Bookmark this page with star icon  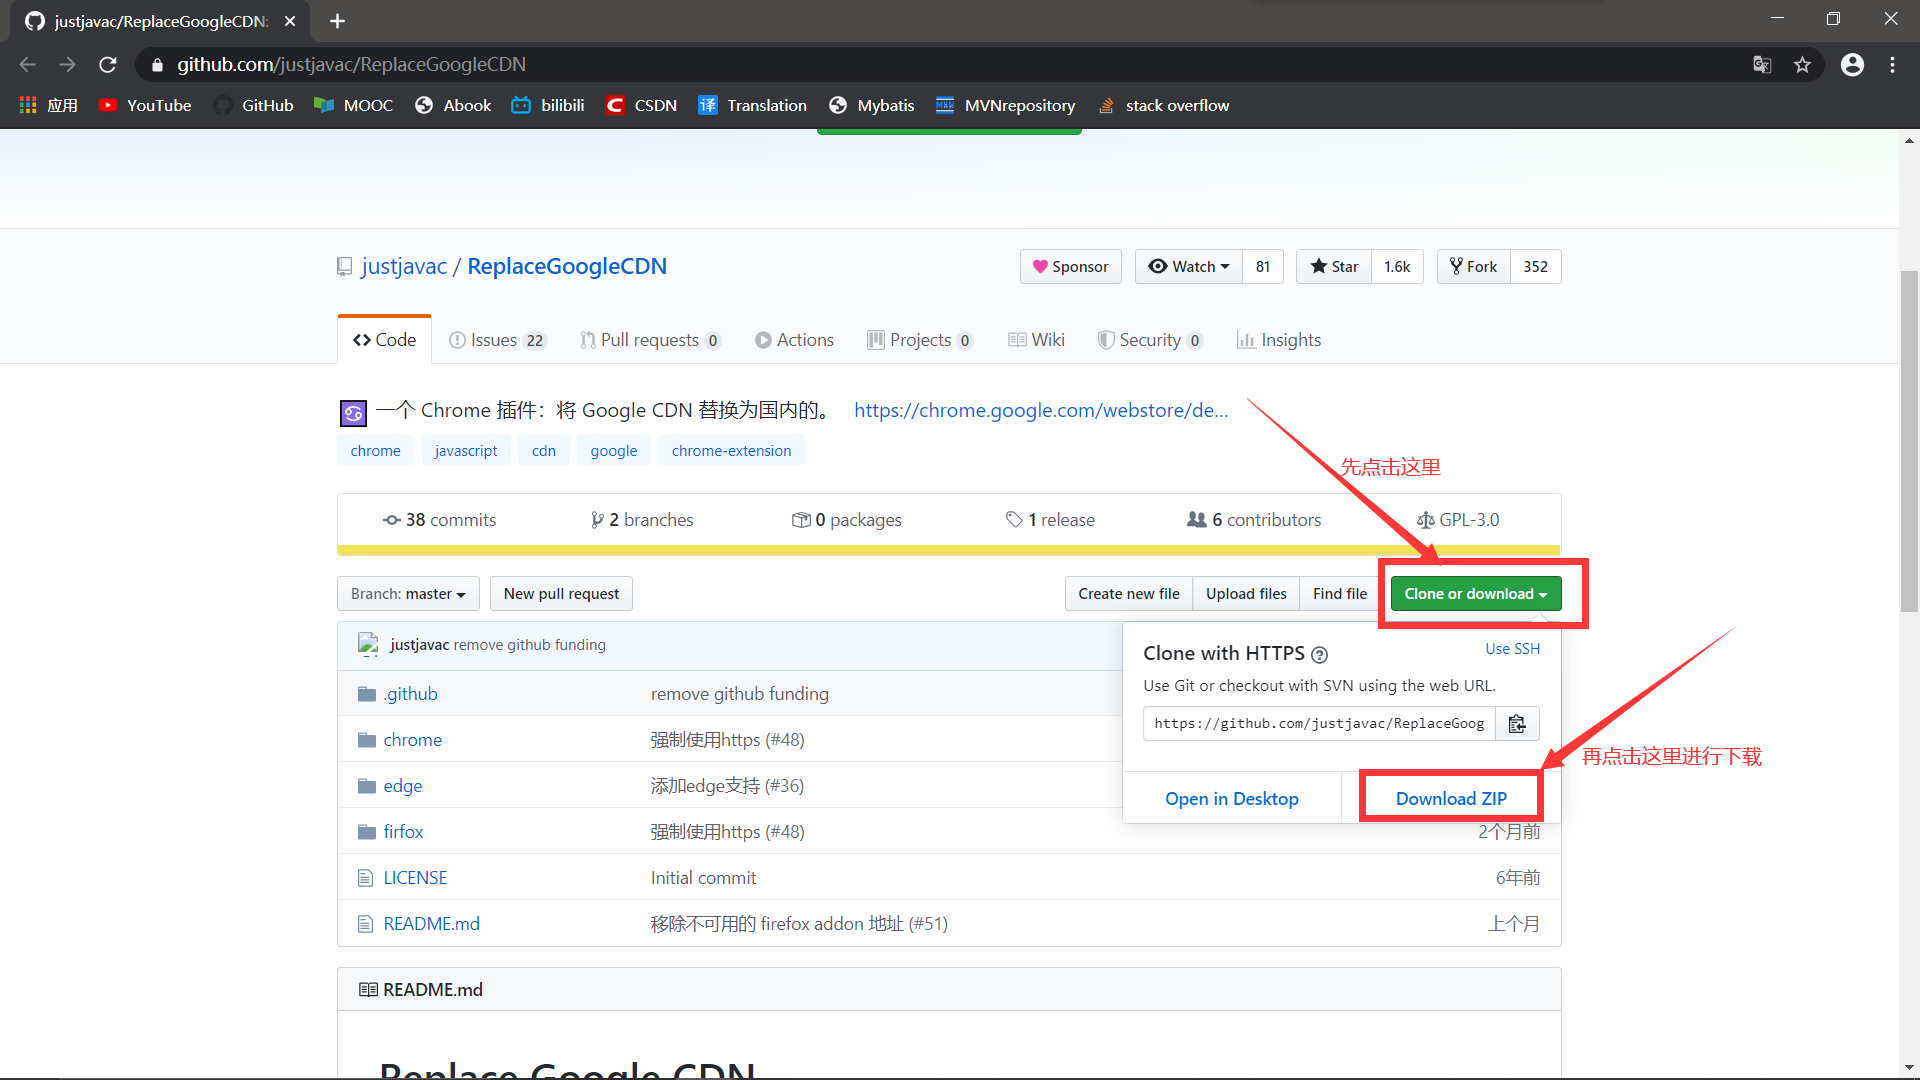[1802, 65]
